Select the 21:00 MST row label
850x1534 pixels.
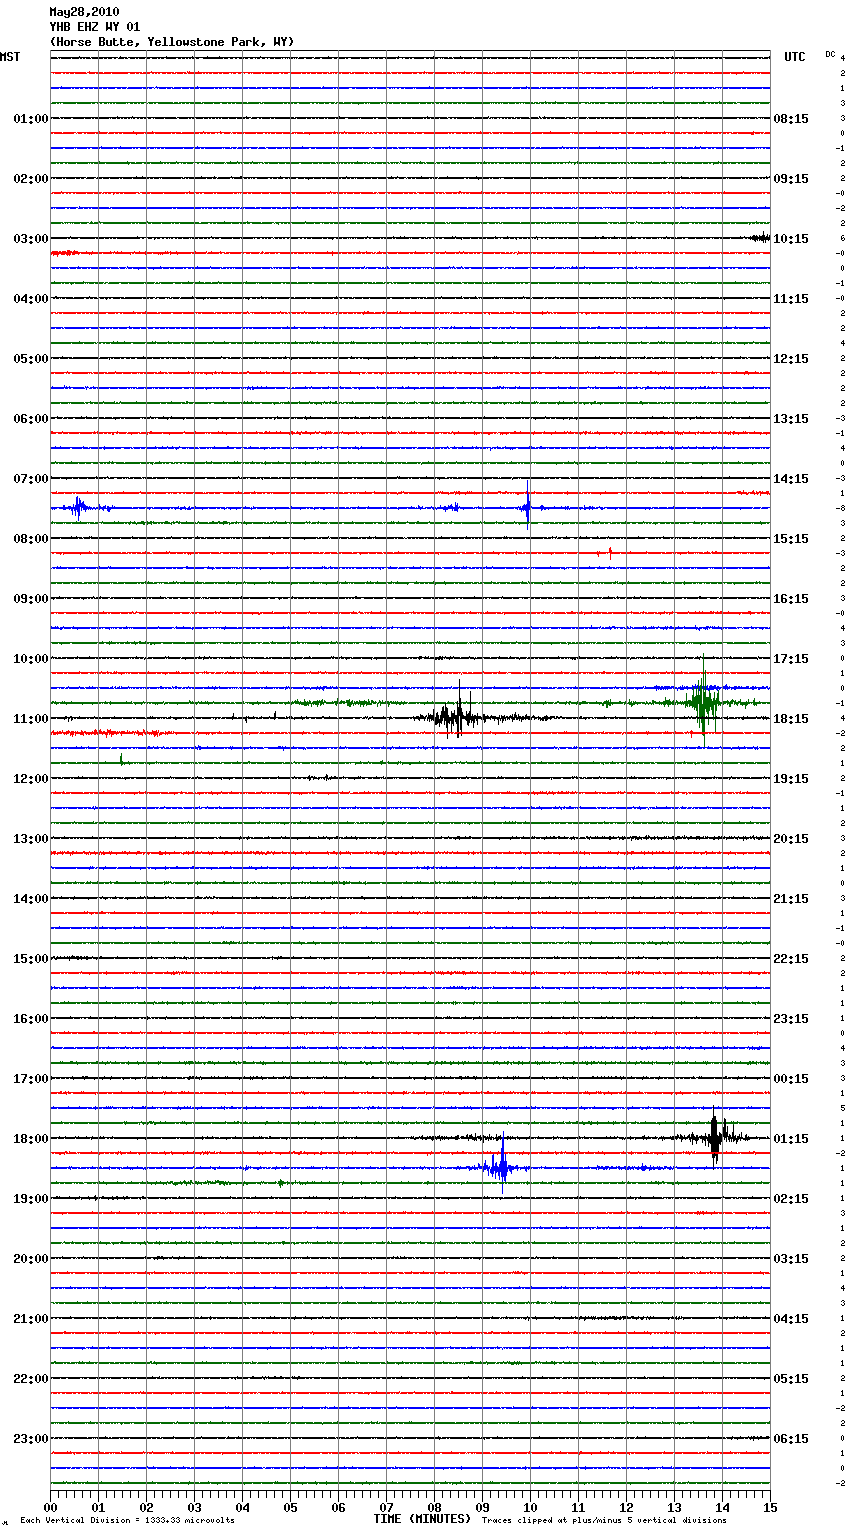pyautogui.click(x=30, y=1319)
